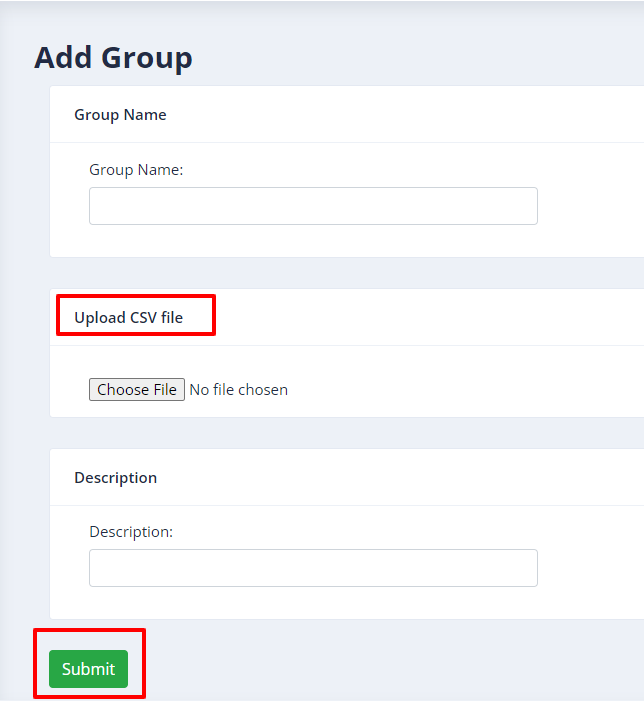Click the 'Add Group' page heading

[113, 58]
